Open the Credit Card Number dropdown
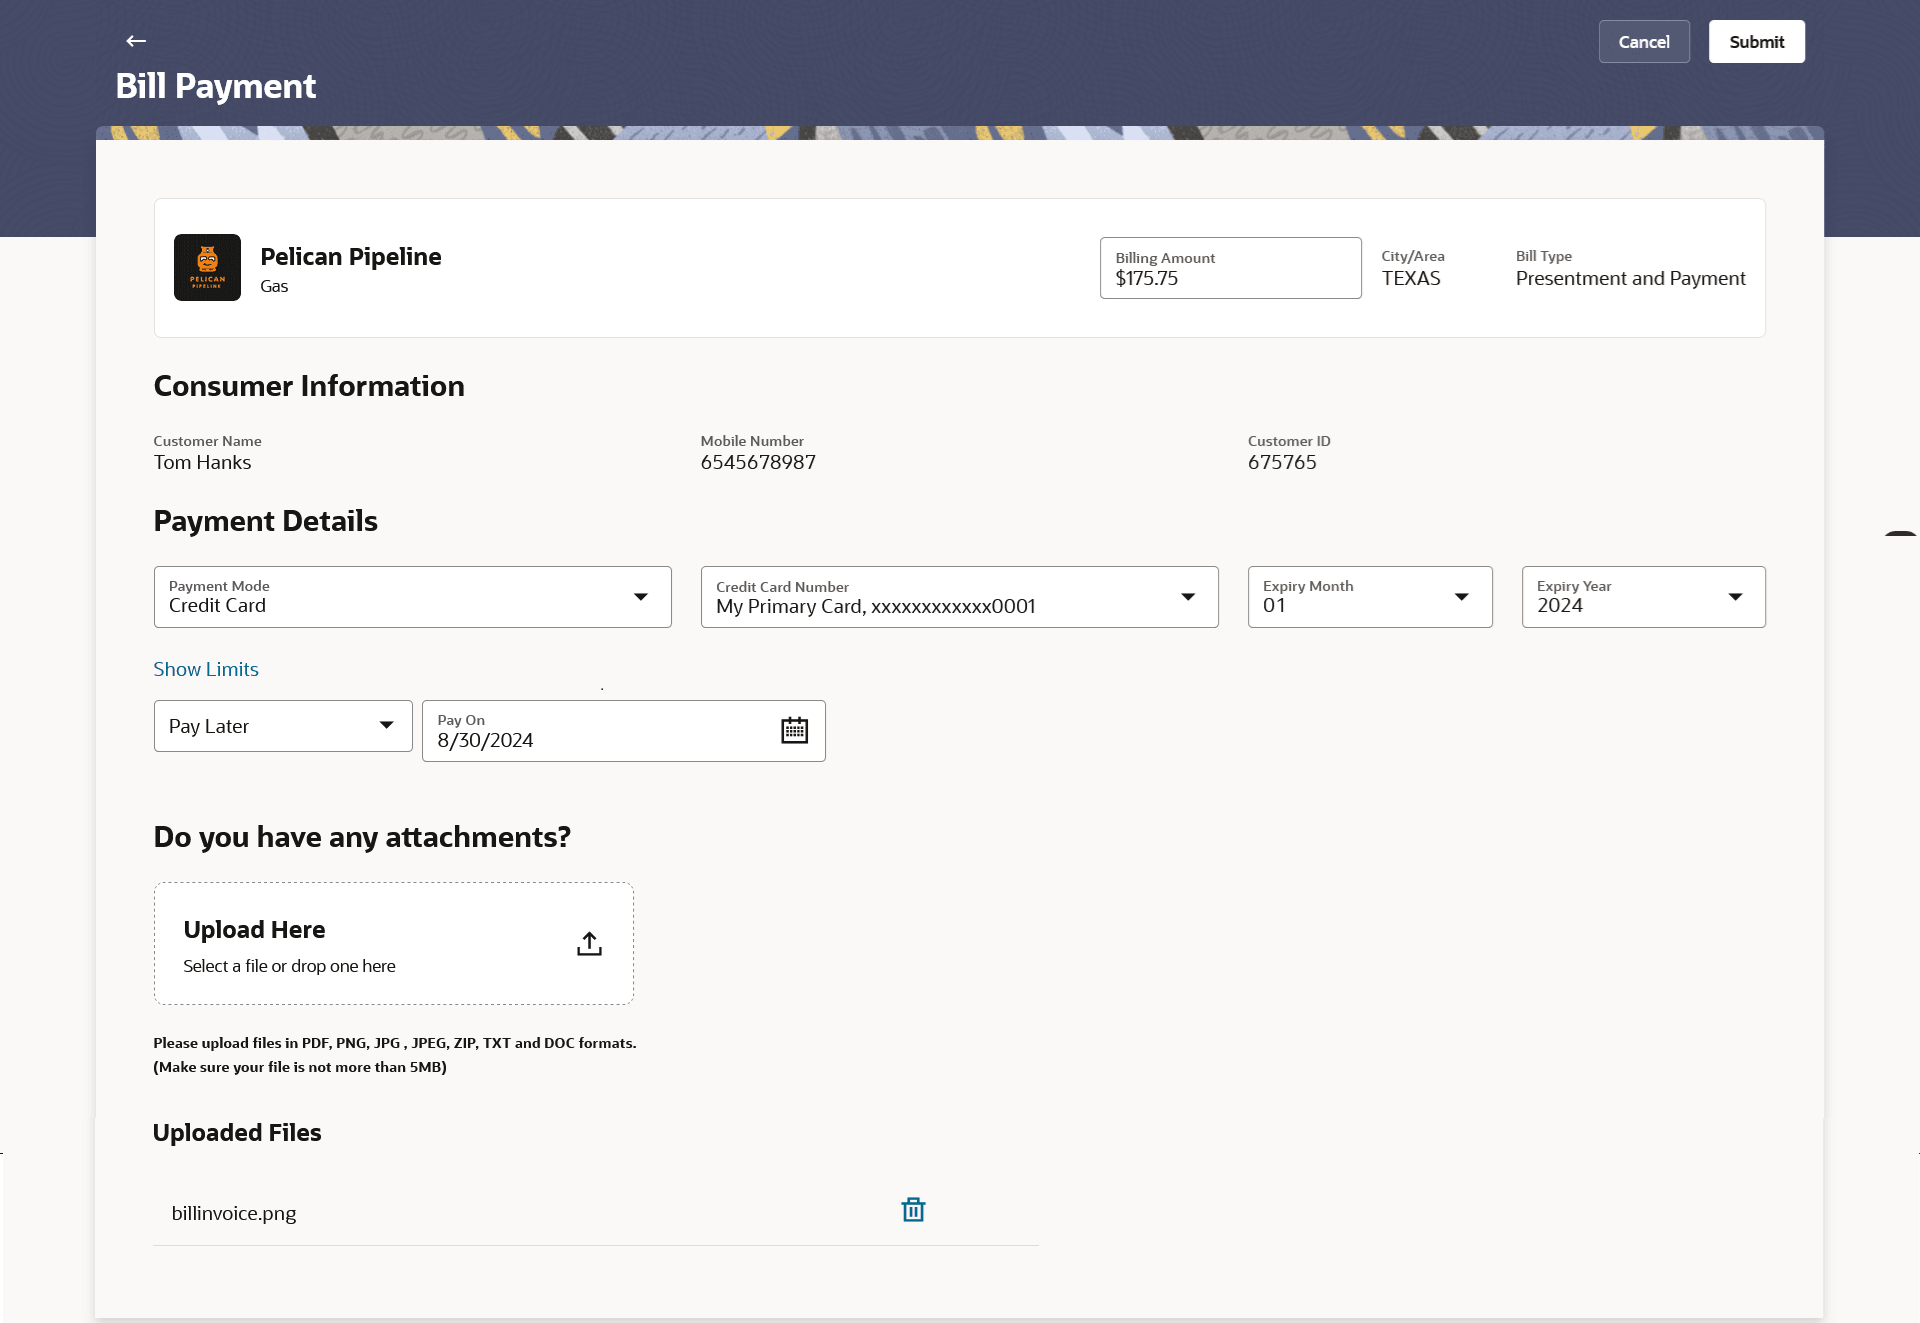This screenshot has width=1920, height=1323. point(1187,597)
